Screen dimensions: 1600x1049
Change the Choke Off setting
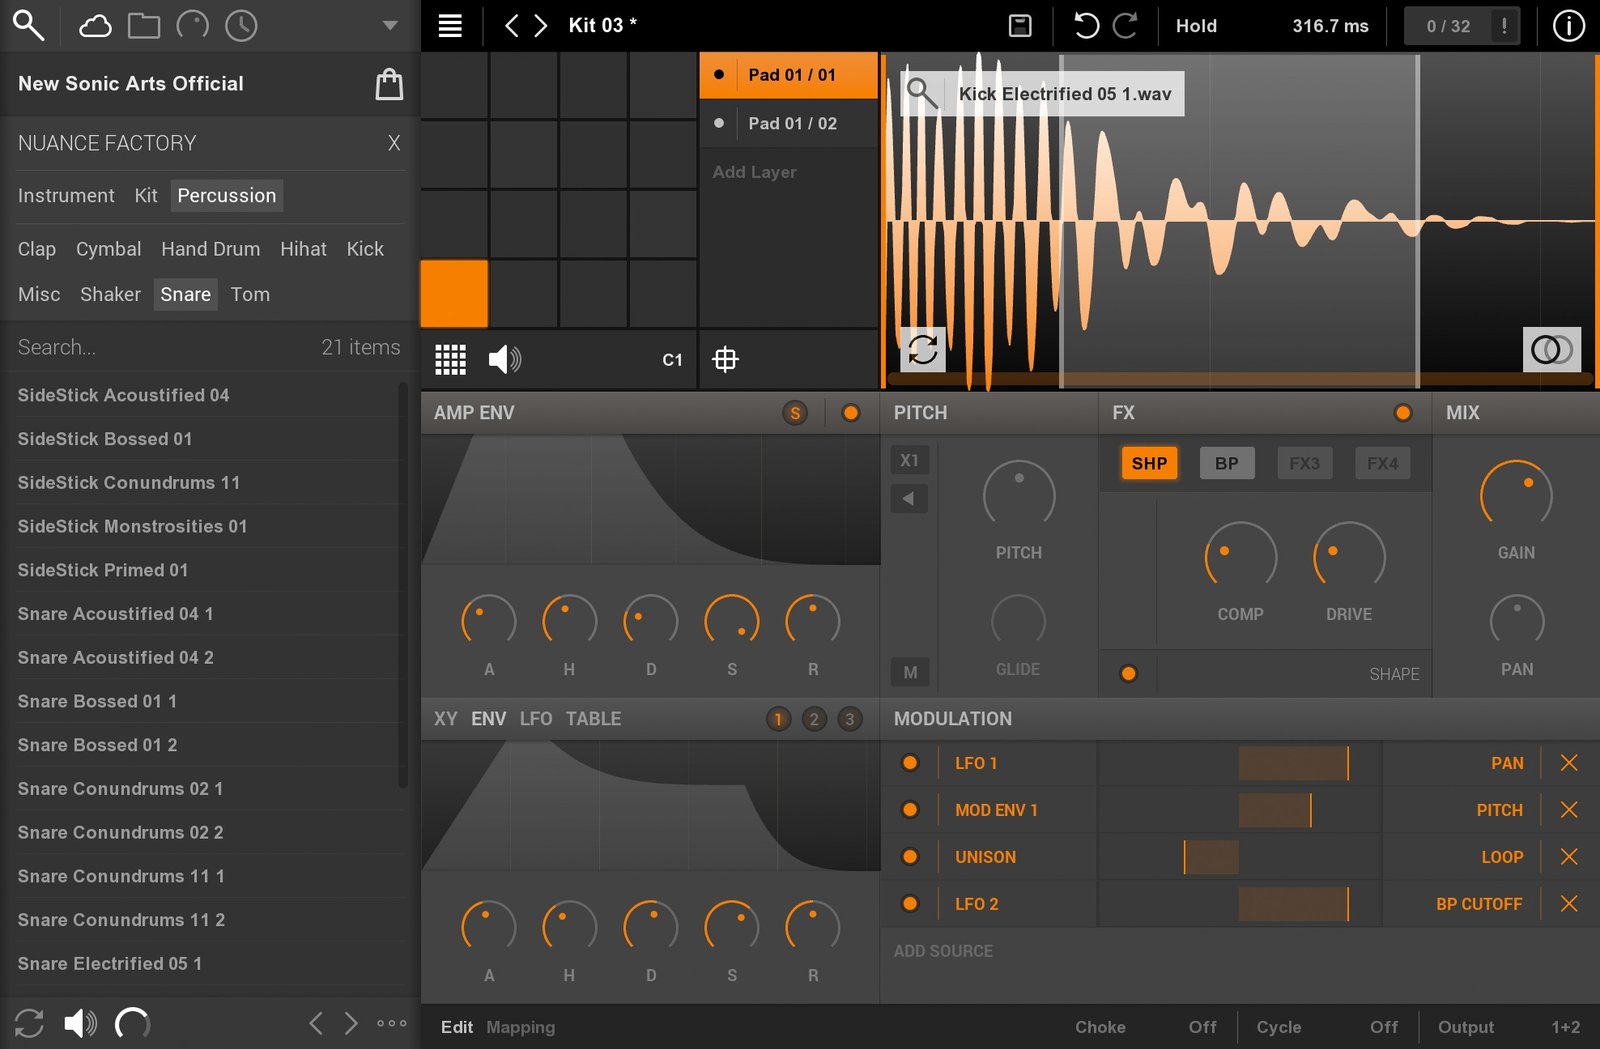(x=1202, y=1027)
